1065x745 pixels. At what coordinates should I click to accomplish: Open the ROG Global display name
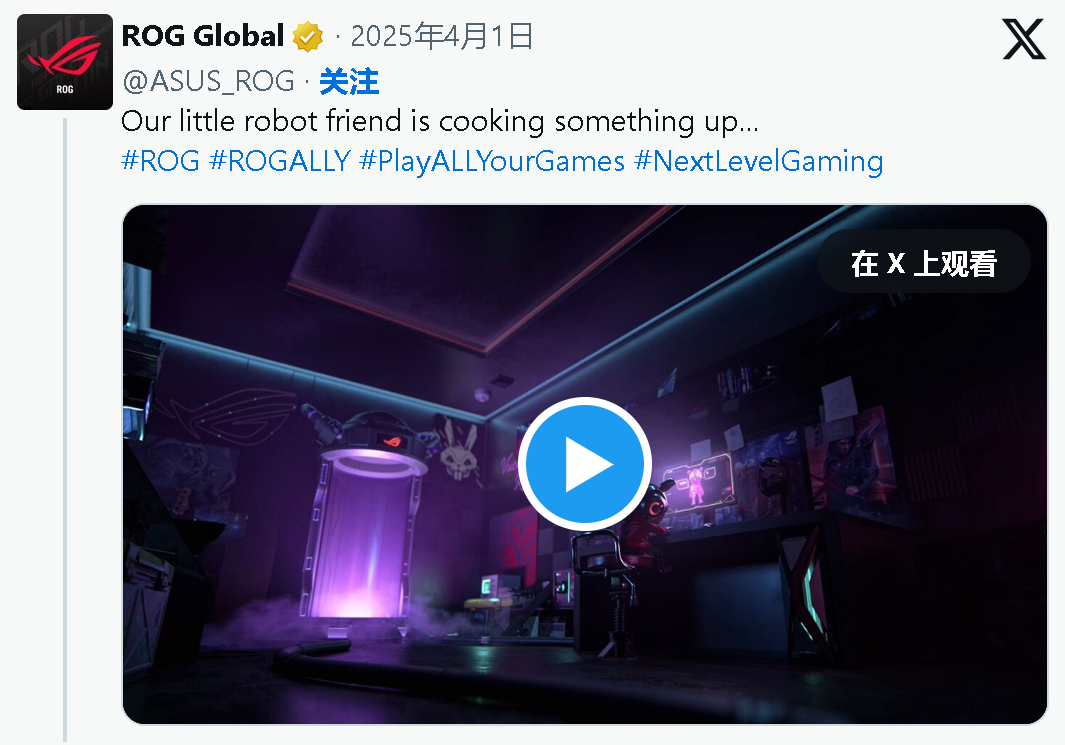(202, 36)
